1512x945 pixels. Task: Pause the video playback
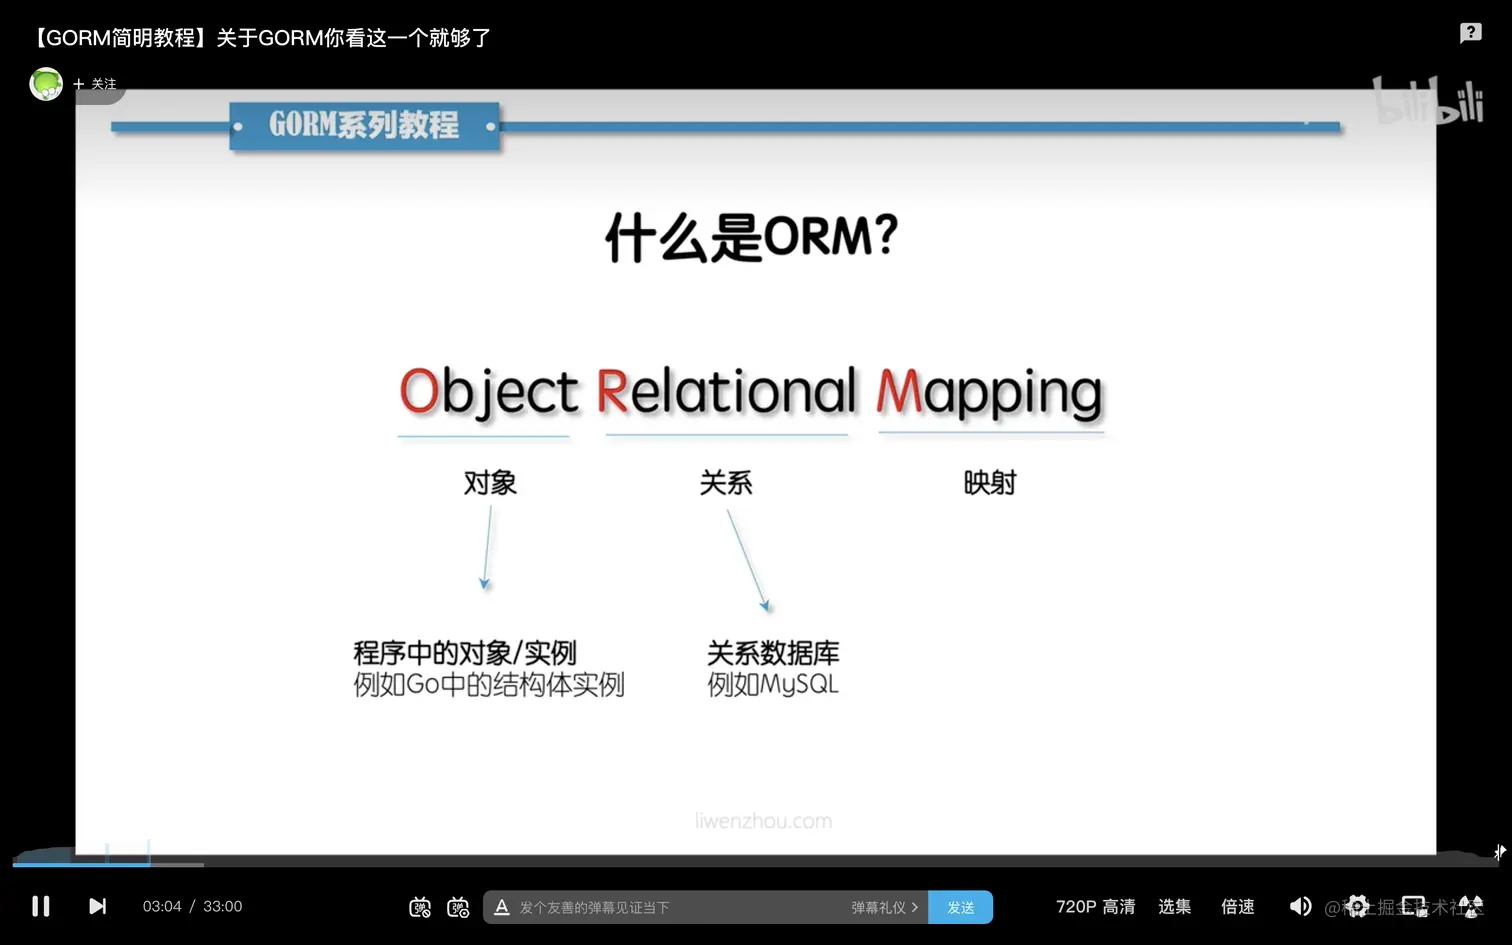click(x=41, y=906)
